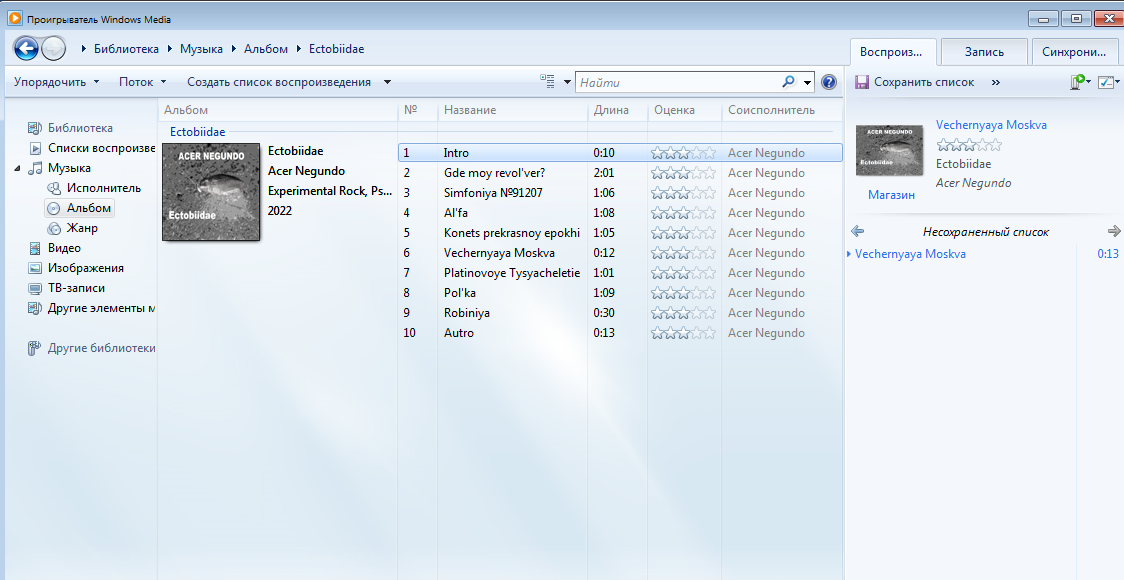Open breadcrumb arrow before Музыка
1124x580 pixels.
coord(170,49)
